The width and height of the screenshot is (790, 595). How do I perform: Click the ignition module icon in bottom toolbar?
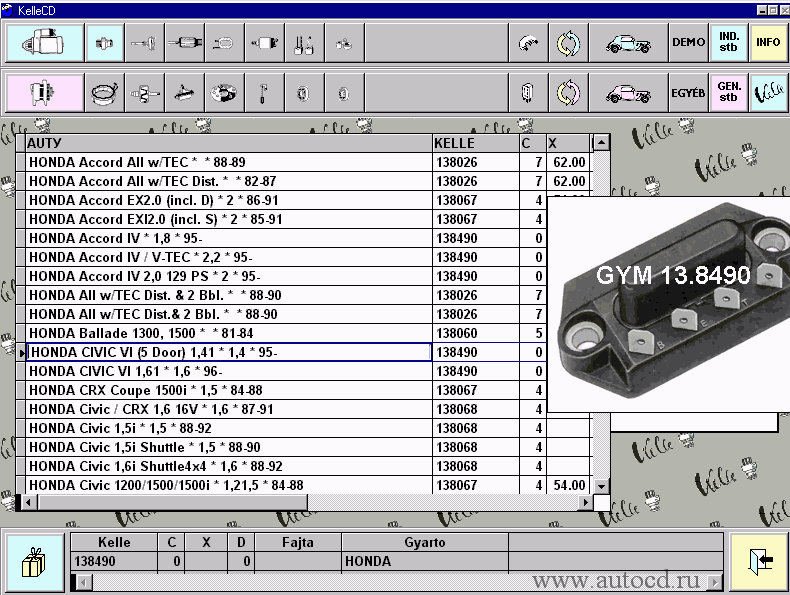pos(528,93)
